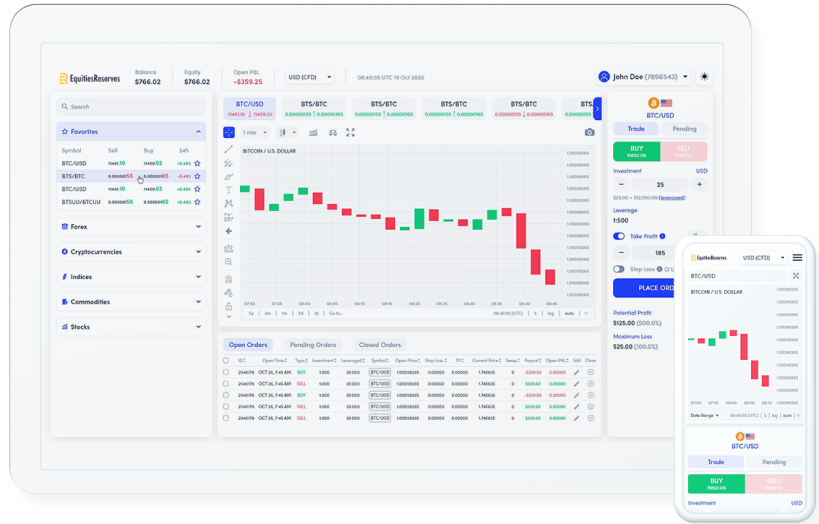Screen dimensions: 819x524
Task: Click the blue back arrow in chart sidebar
Action: pos(229,231)
